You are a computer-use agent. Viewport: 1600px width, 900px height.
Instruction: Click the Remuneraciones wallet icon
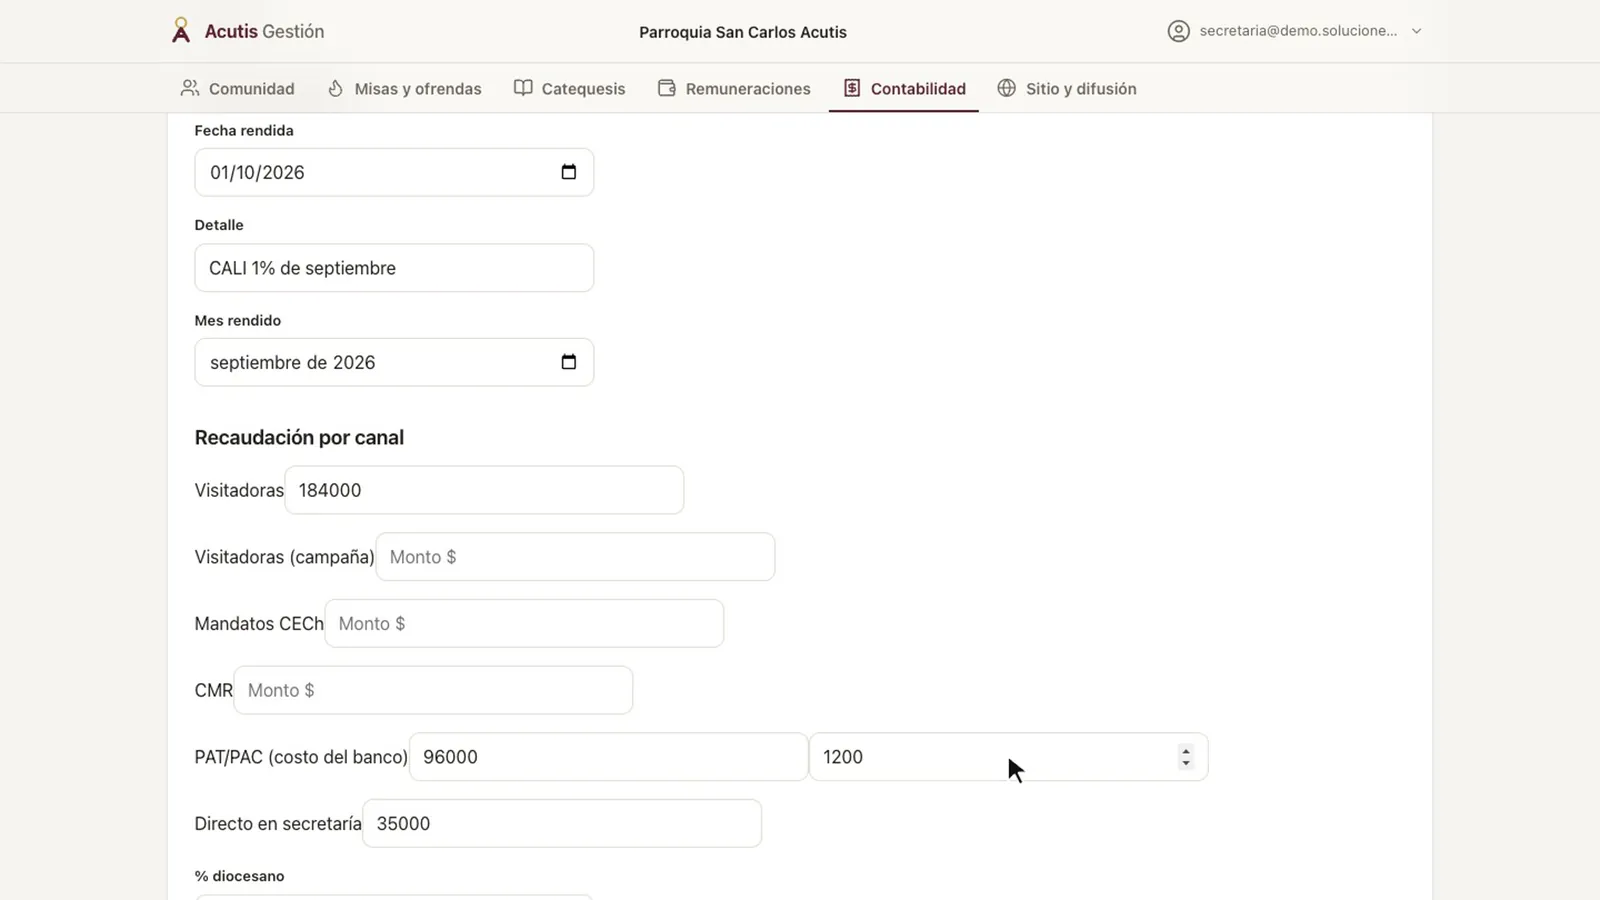pos(667,88)
